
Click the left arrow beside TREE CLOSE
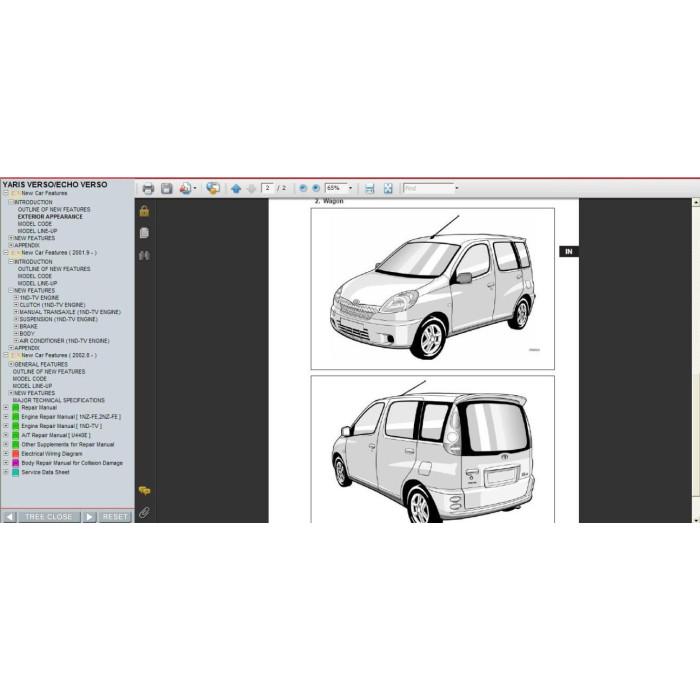pyautogui.click(x=10, y=517)
